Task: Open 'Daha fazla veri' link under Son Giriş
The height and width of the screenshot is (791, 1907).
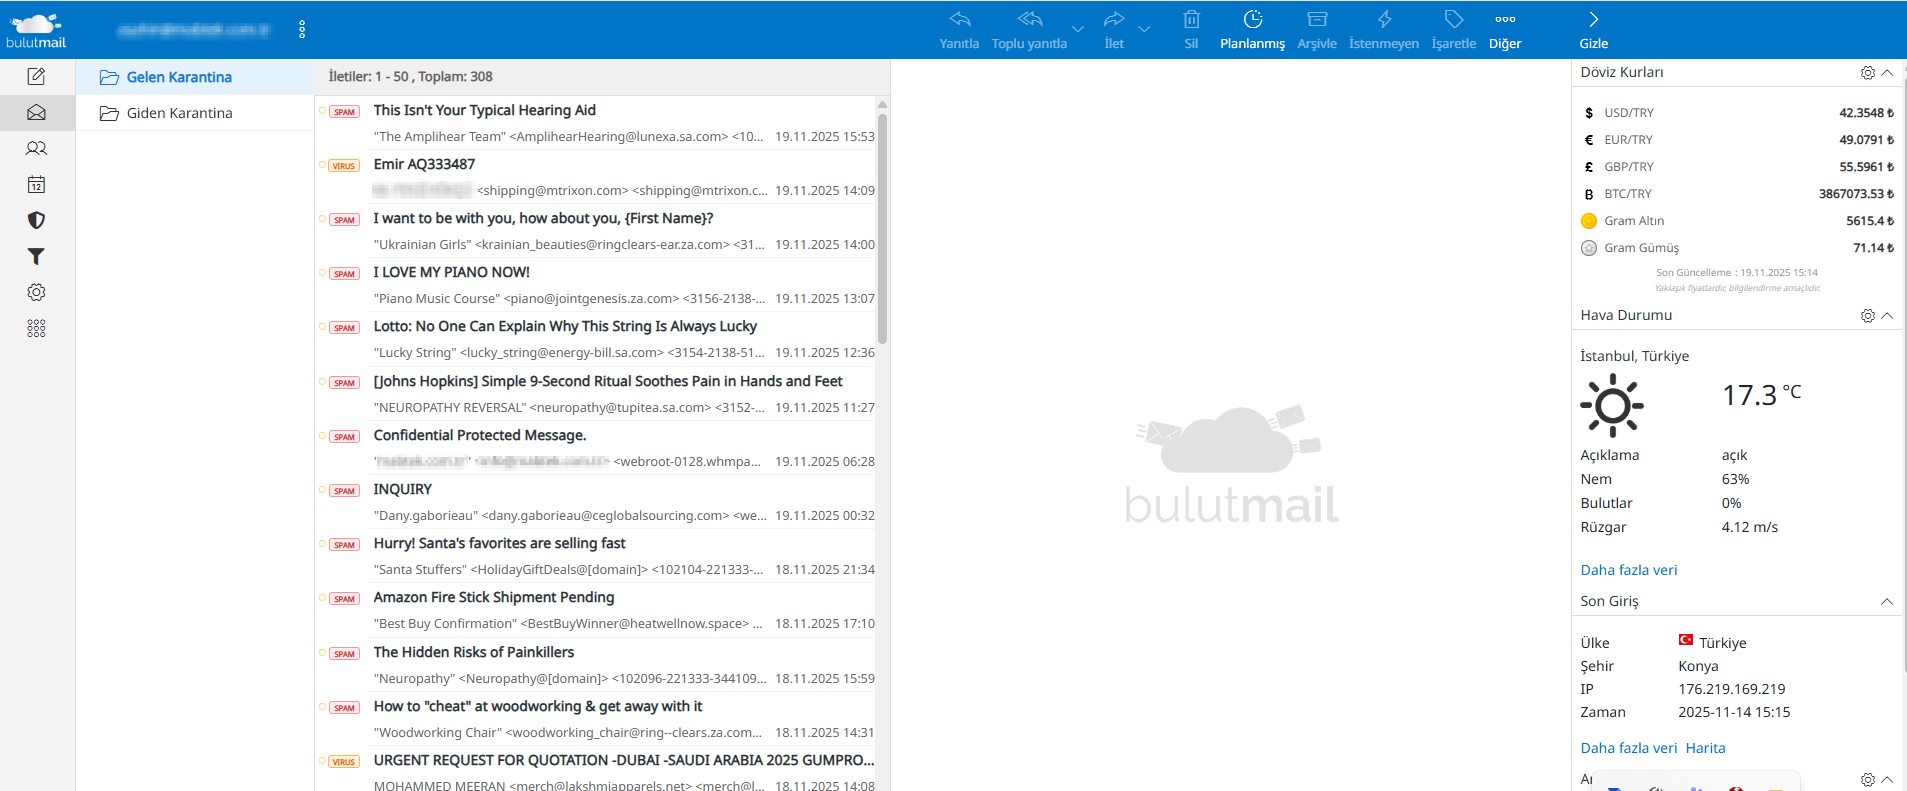Action: 1628,748
